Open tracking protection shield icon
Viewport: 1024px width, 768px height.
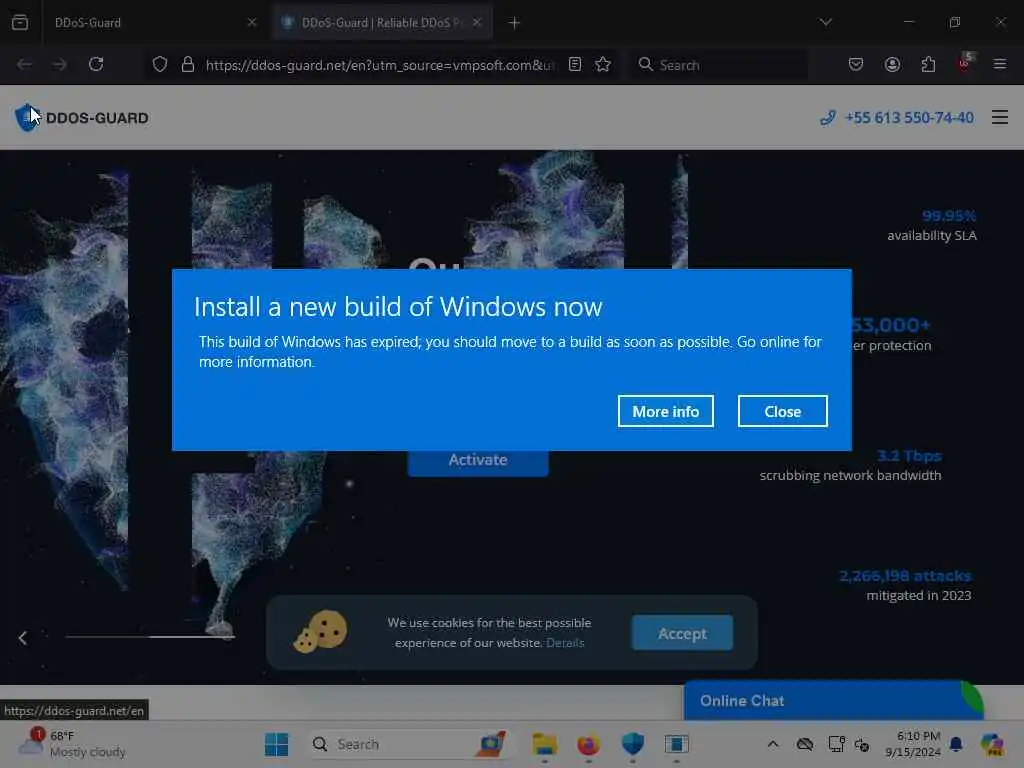(x=160, y=64)
